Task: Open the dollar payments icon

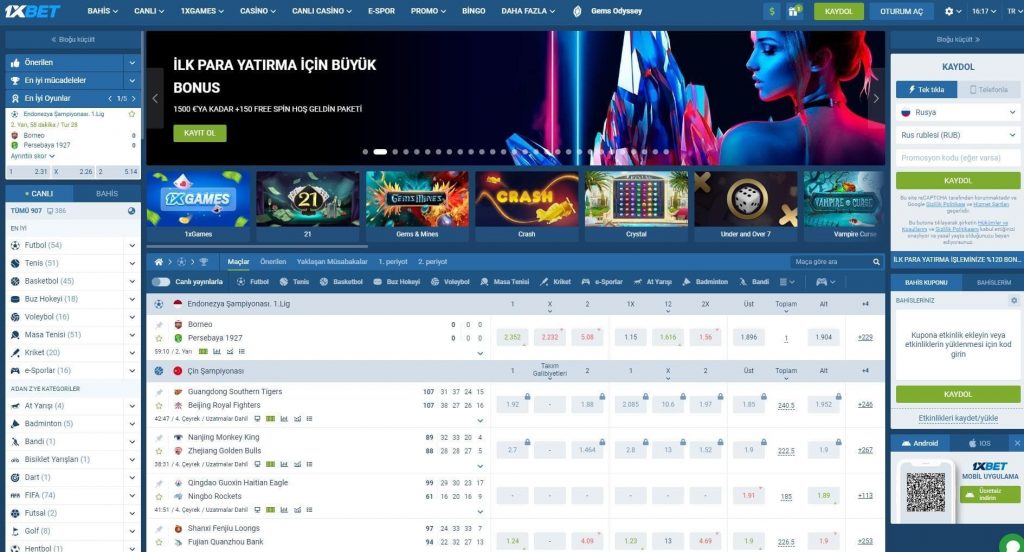Action: [x=772, y=11]
